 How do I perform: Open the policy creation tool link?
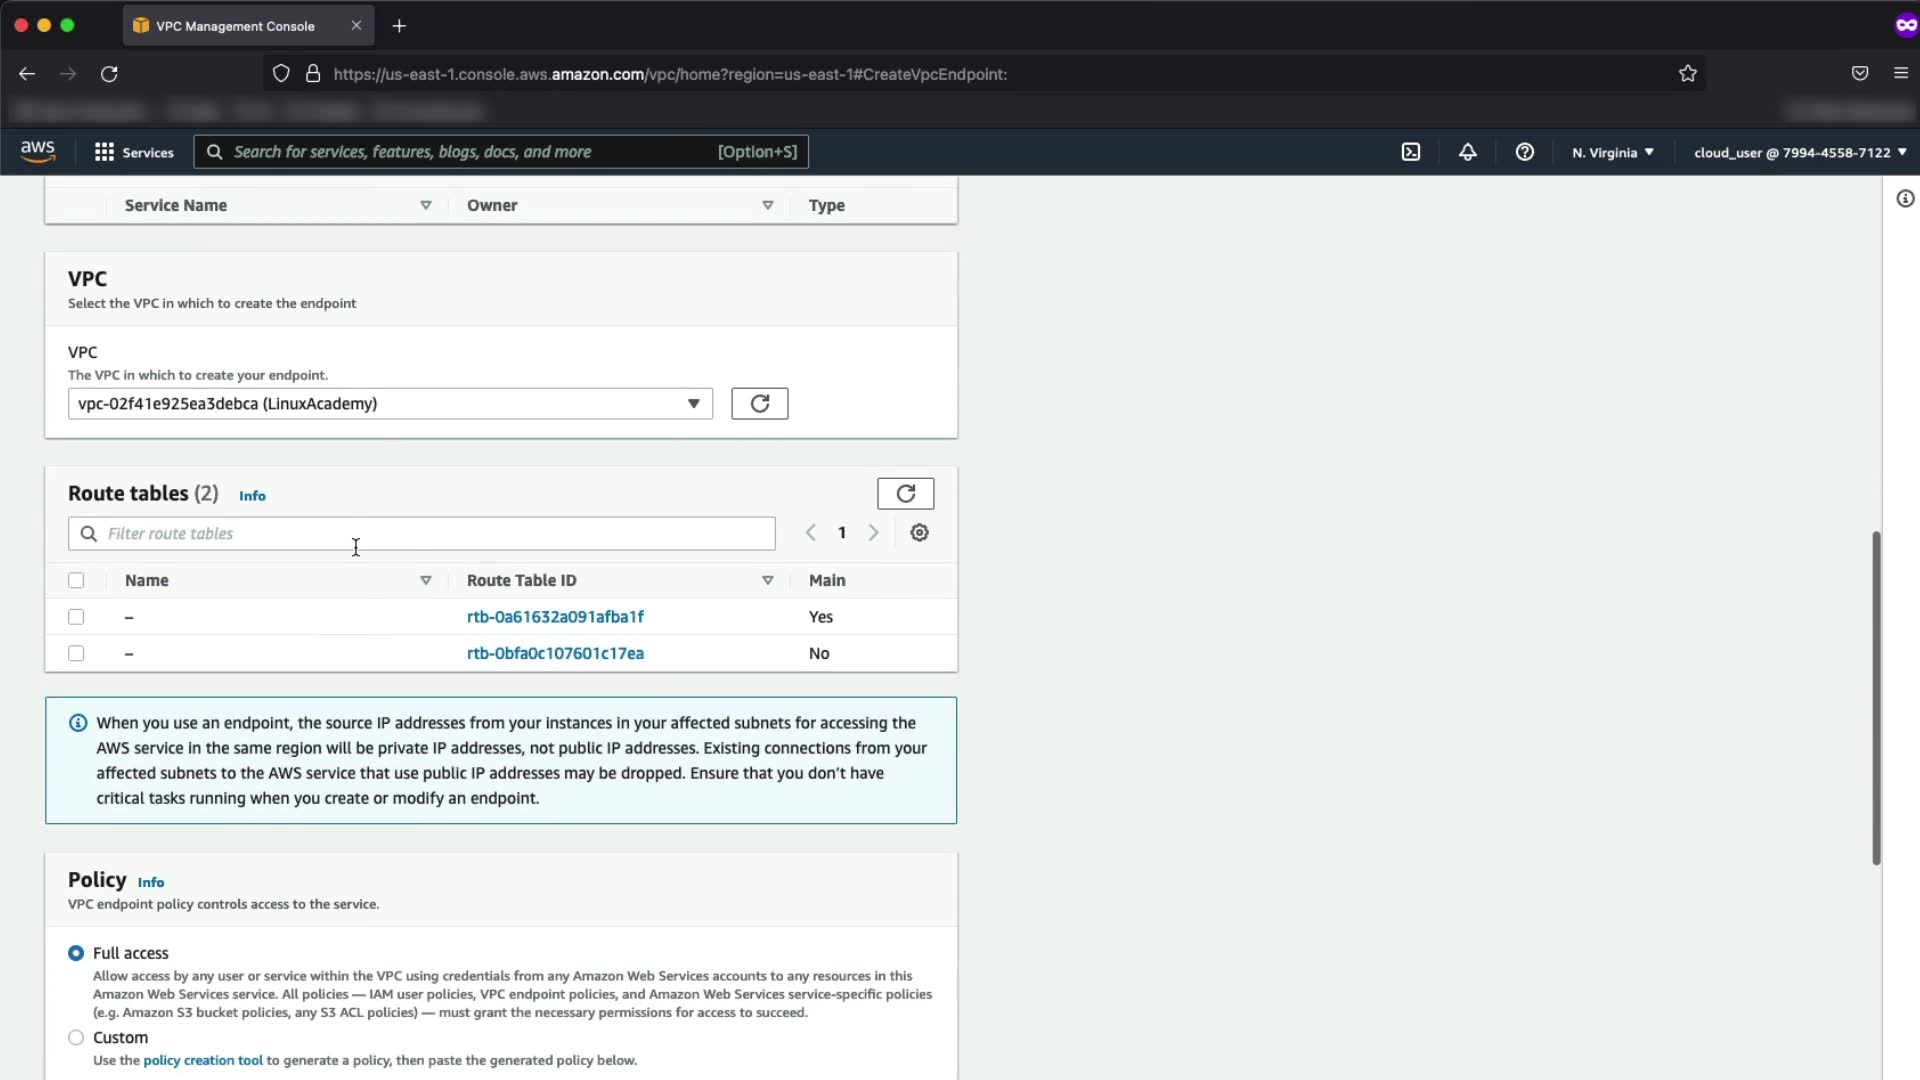pos(203,1061)
